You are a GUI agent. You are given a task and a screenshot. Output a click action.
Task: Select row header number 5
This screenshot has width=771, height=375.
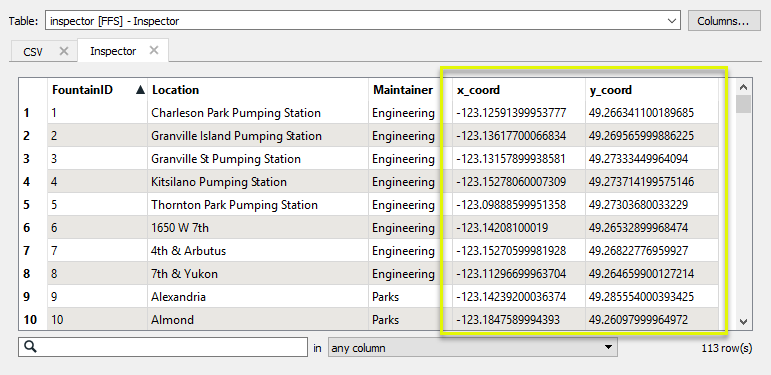(x=27, y=204)
